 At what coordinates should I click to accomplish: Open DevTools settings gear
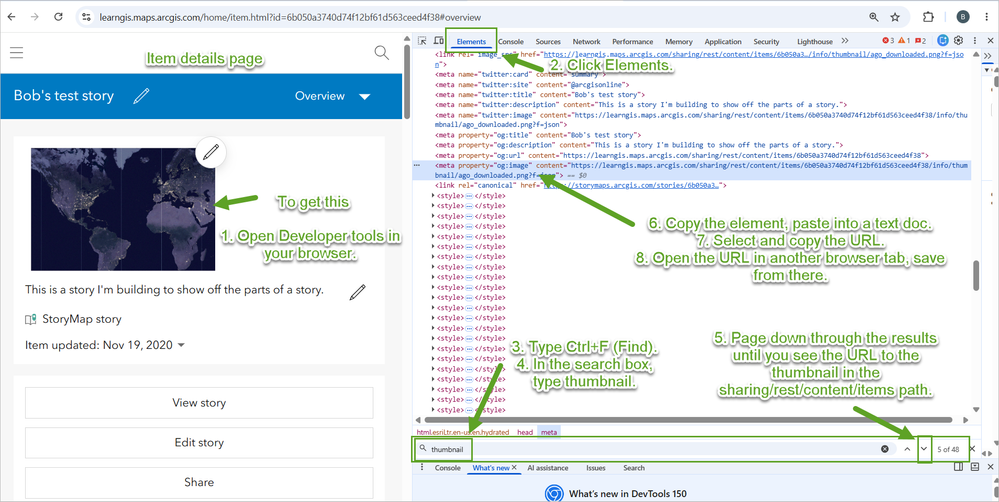pyautogui.click(x=958, y=41)
